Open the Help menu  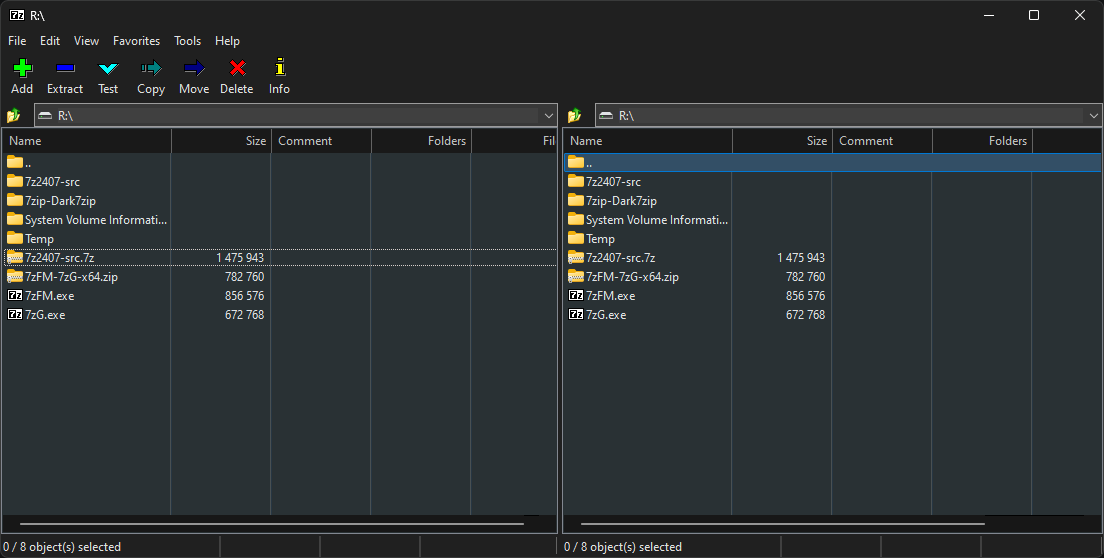pyautogui.click(x=227, y=41)
